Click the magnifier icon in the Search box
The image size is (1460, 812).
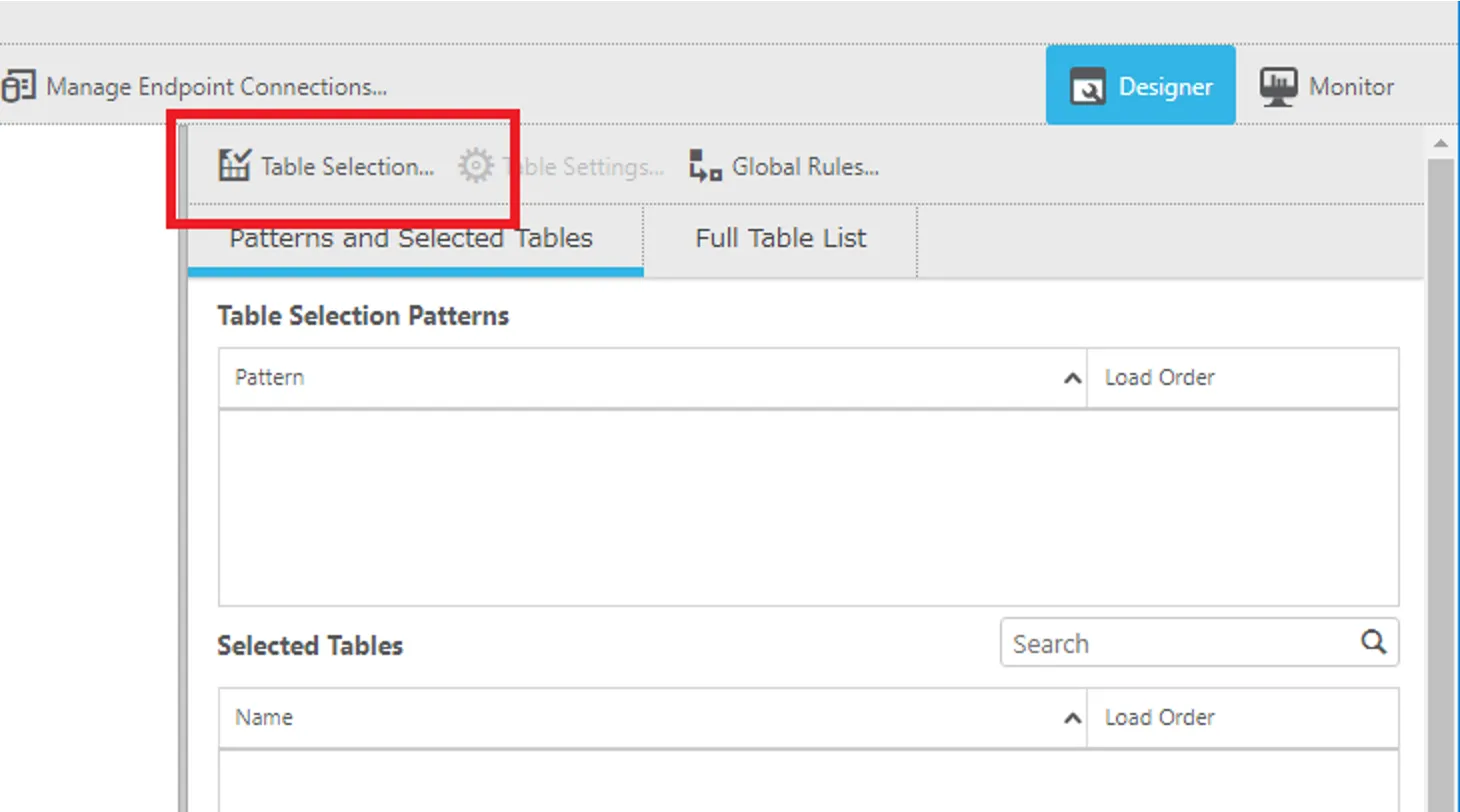click(1374, 642)
